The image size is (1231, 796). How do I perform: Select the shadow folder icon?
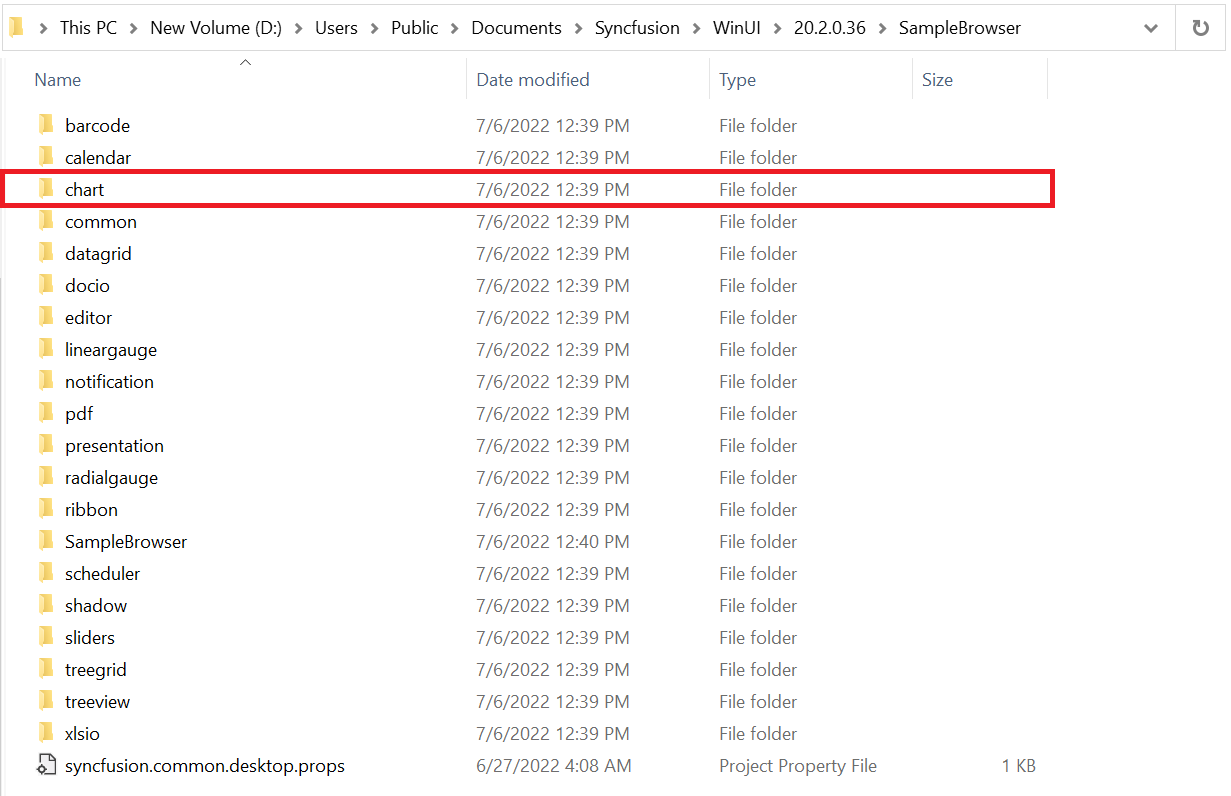[46, 605]
